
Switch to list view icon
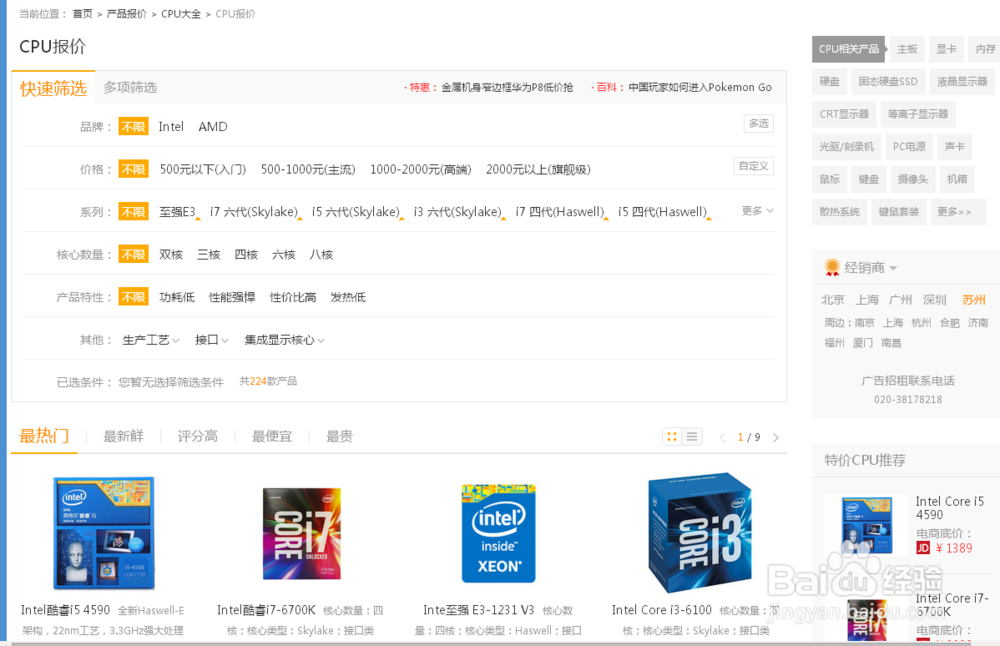(692, 437)
